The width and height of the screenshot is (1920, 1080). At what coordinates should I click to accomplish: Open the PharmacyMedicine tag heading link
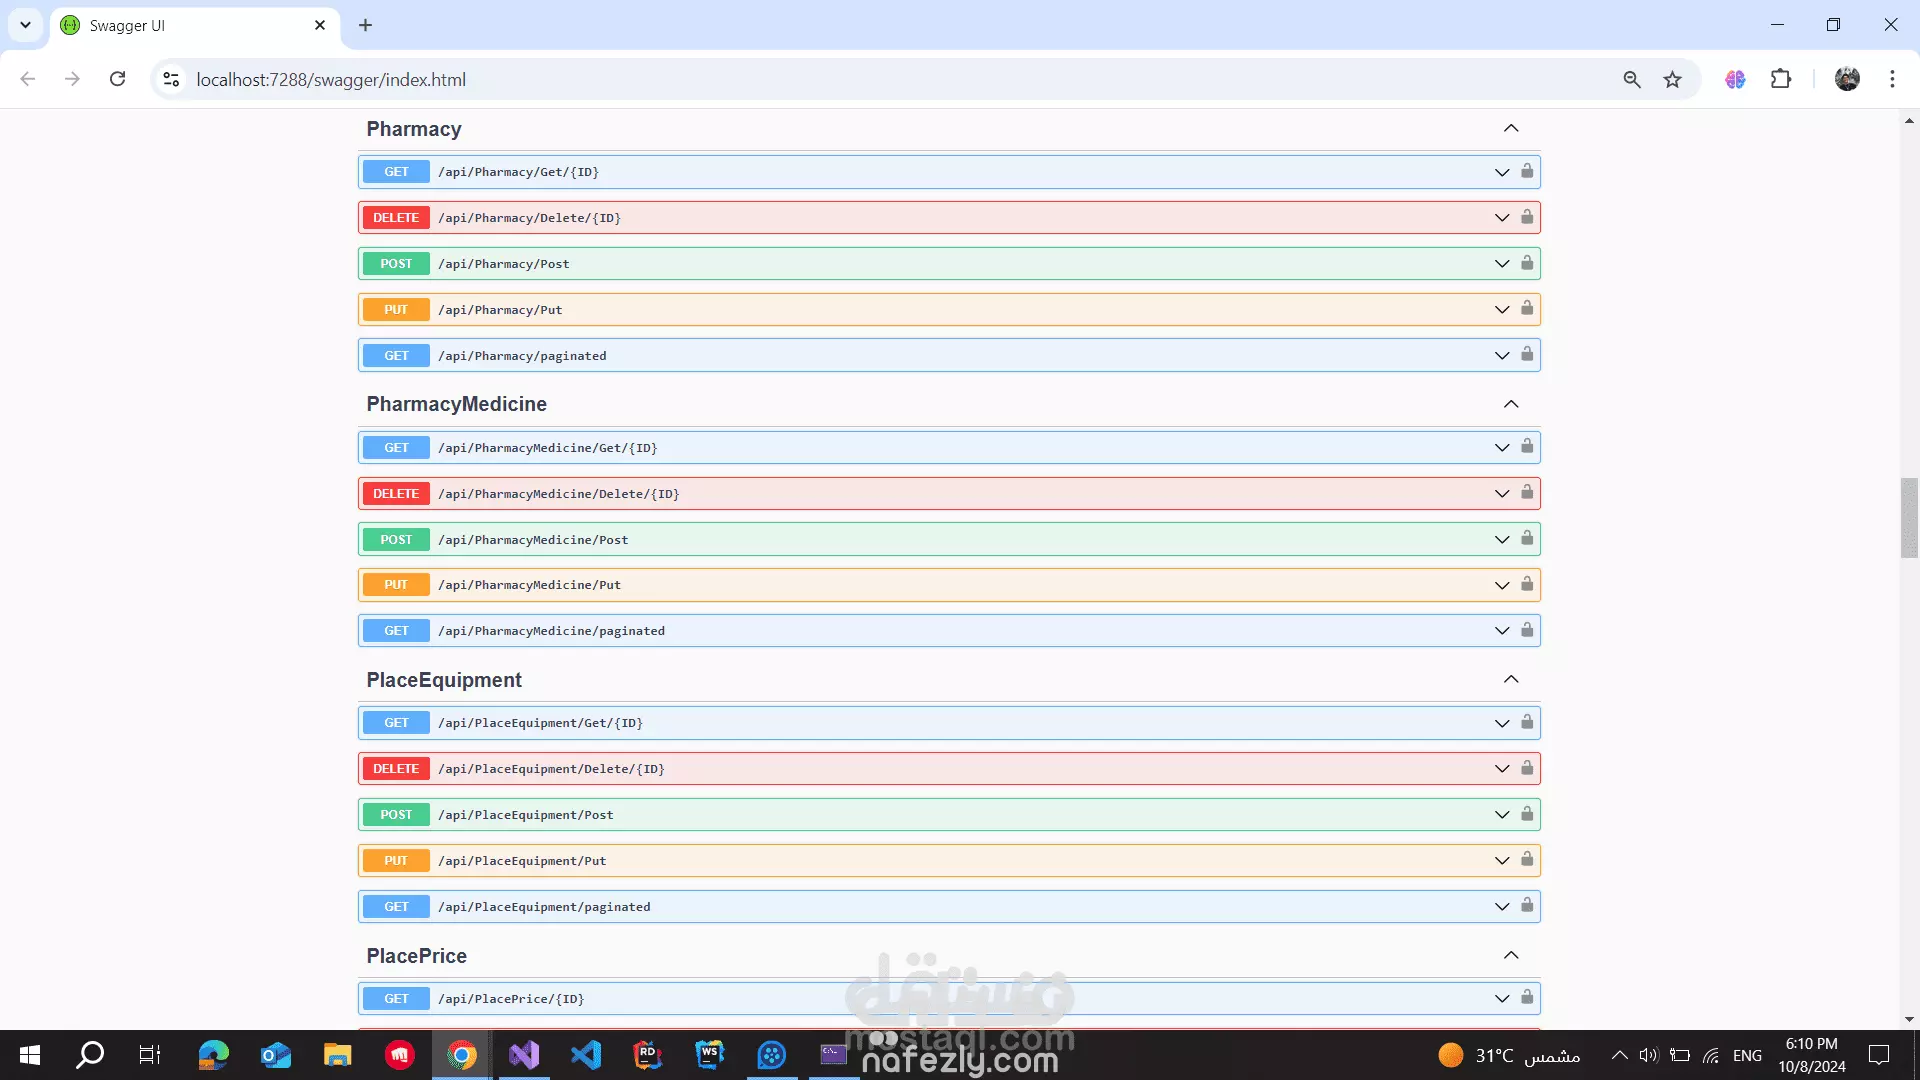[456, 404]
